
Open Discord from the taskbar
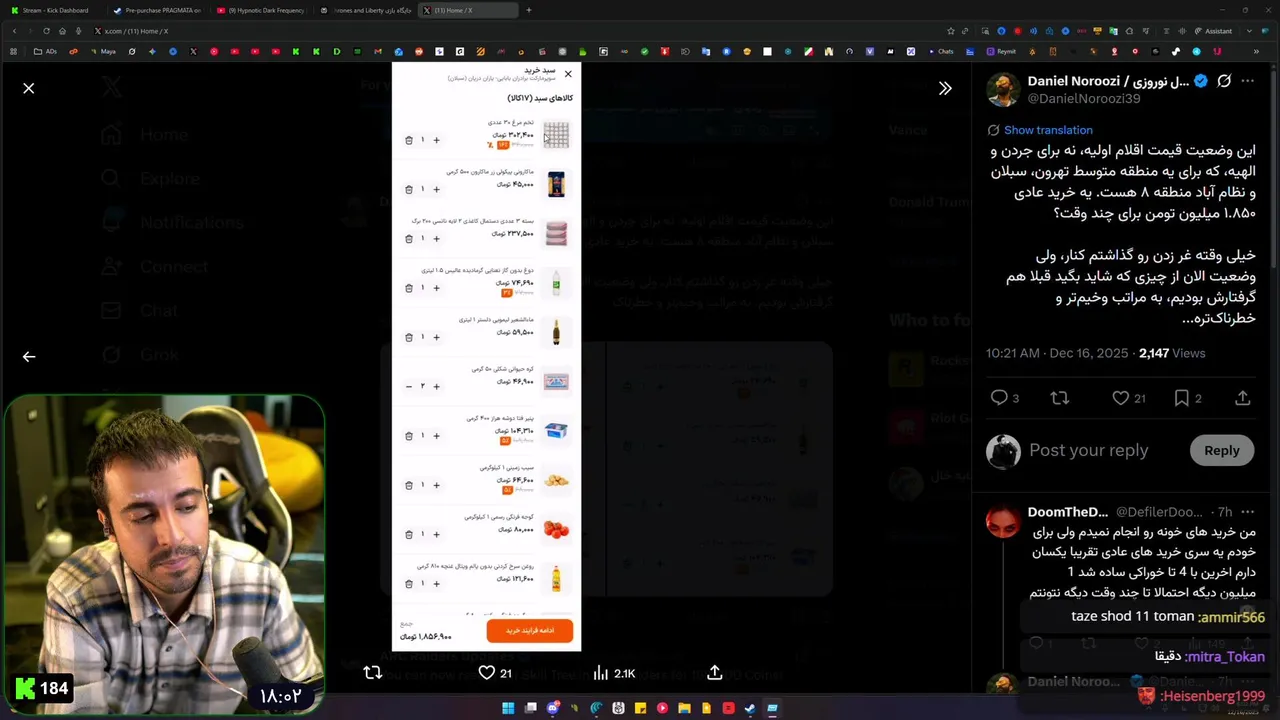[553, 708]
